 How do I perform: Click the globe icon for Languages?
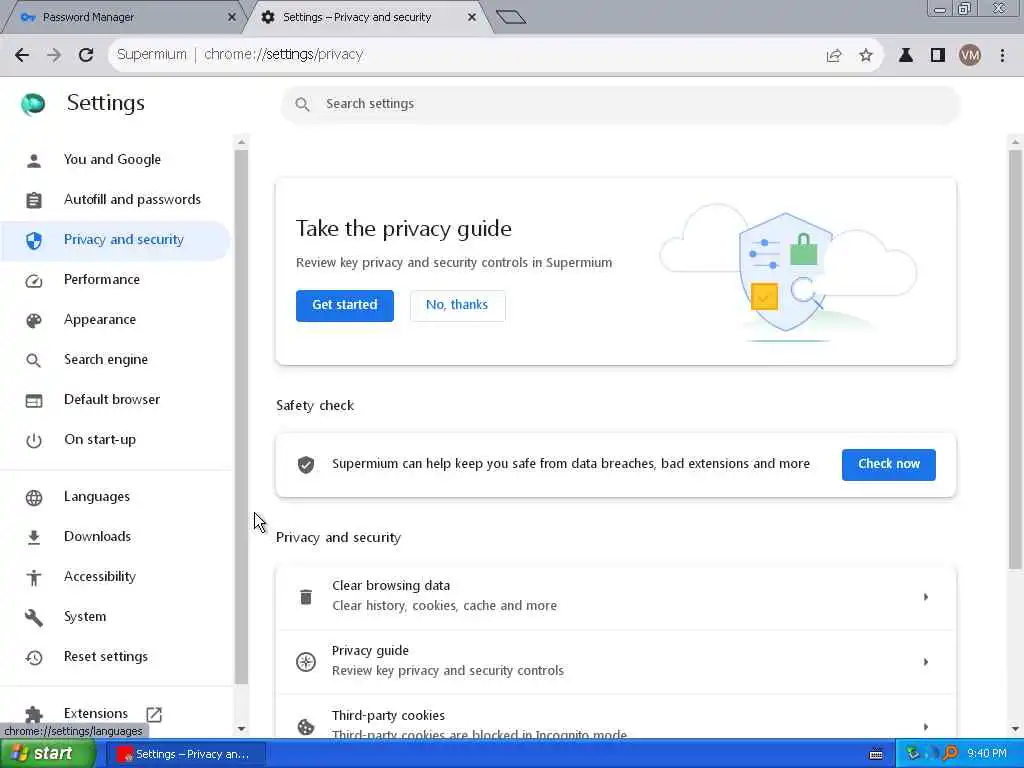(34, 497)
